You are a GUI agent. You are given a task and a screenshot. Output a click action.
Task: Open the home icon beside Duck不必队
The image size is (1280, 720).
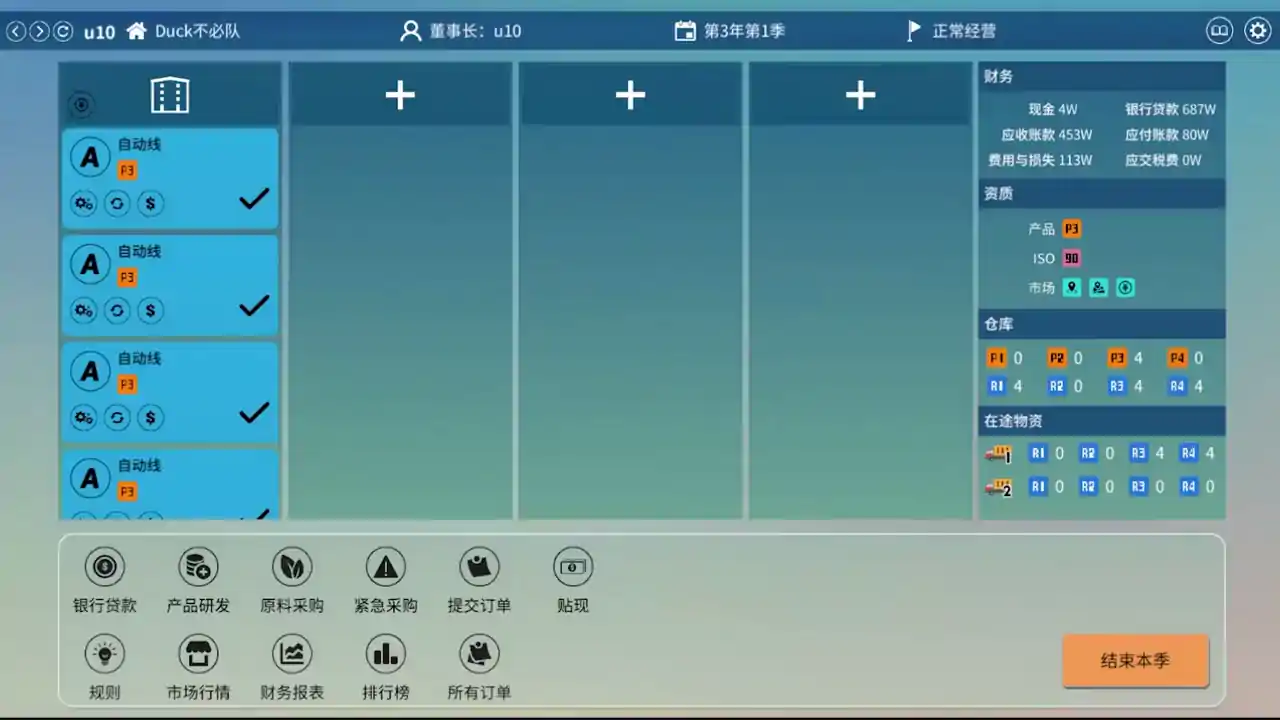pyautogui.click(x=136, y=31)
